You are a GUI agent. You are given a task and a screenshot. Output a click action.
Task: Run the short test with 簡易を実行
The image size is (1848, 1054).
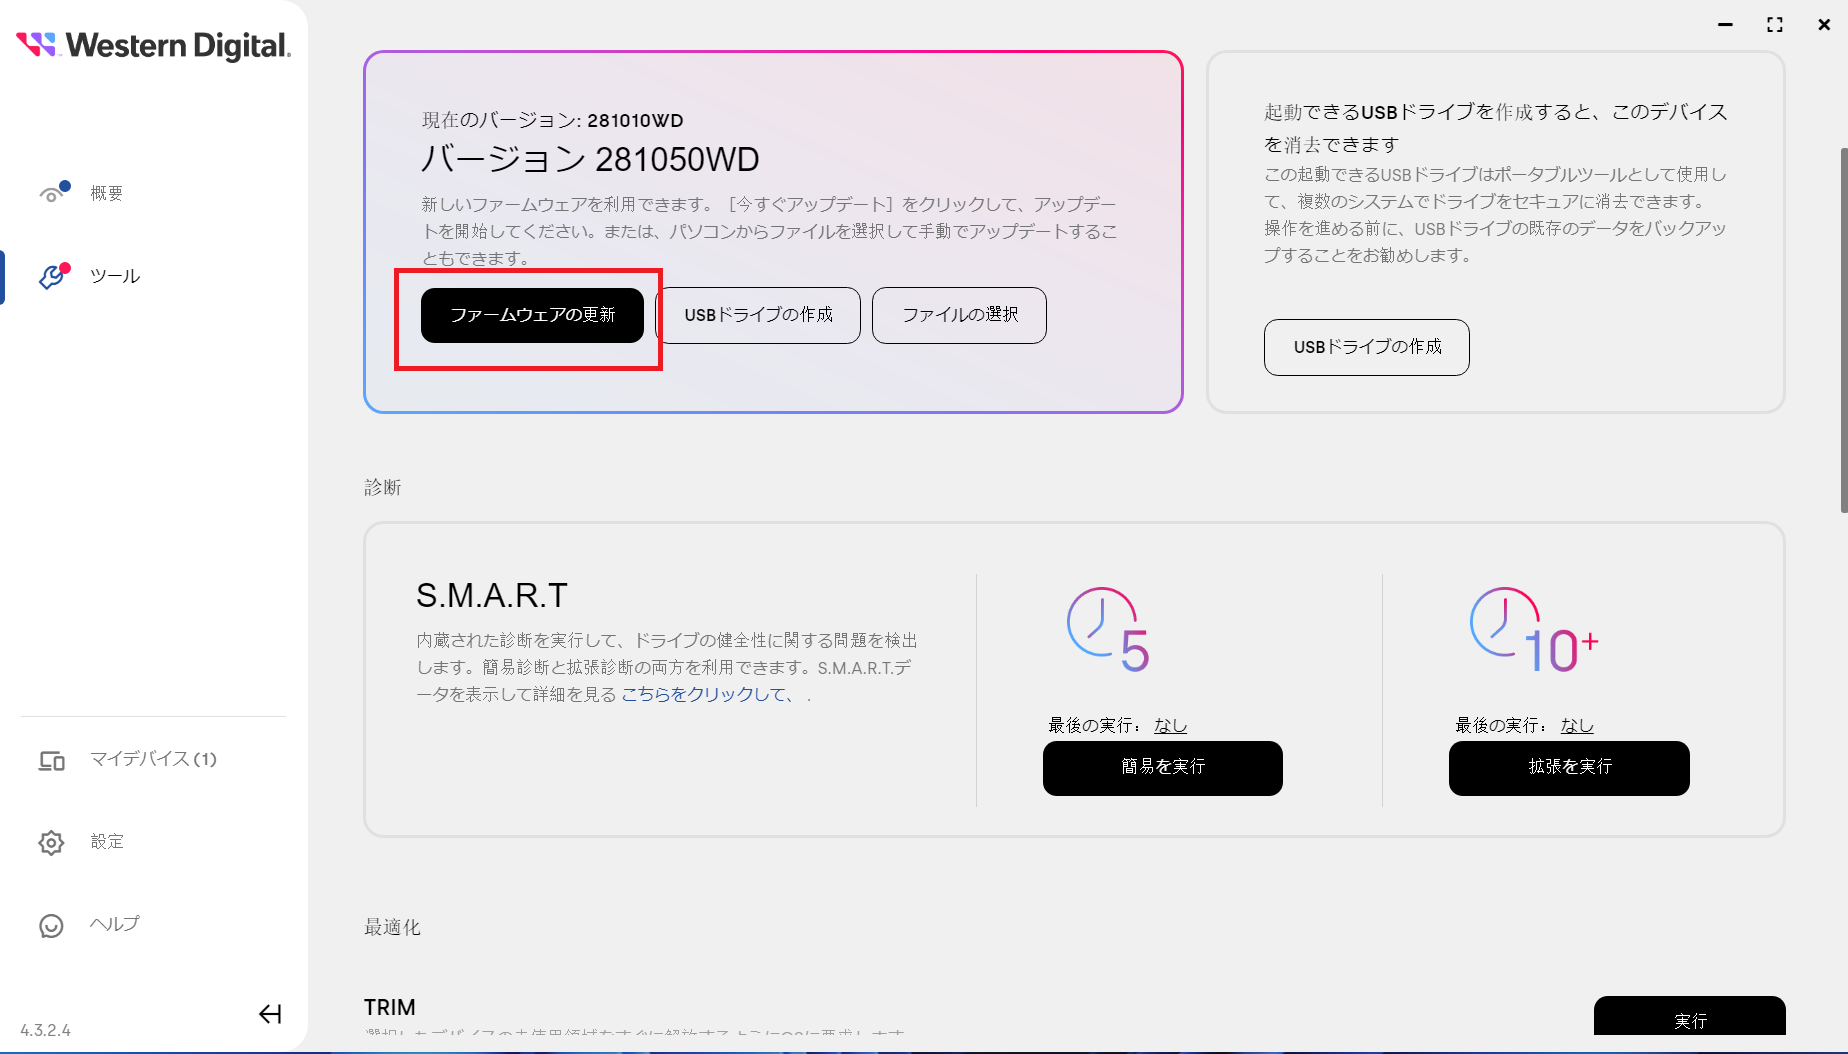point(1162,768)
